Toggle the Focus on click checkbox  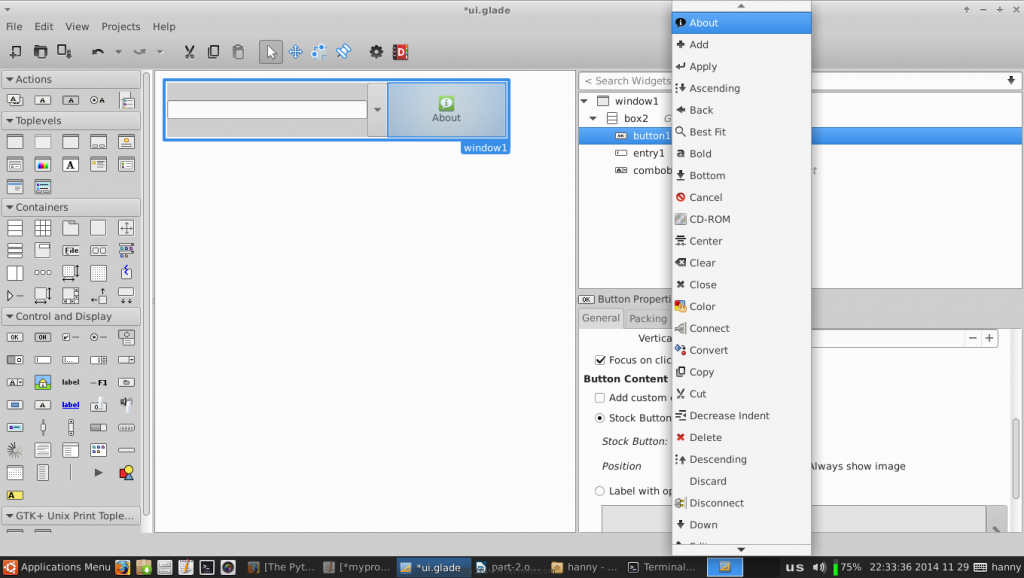click(x=600, y=360)
